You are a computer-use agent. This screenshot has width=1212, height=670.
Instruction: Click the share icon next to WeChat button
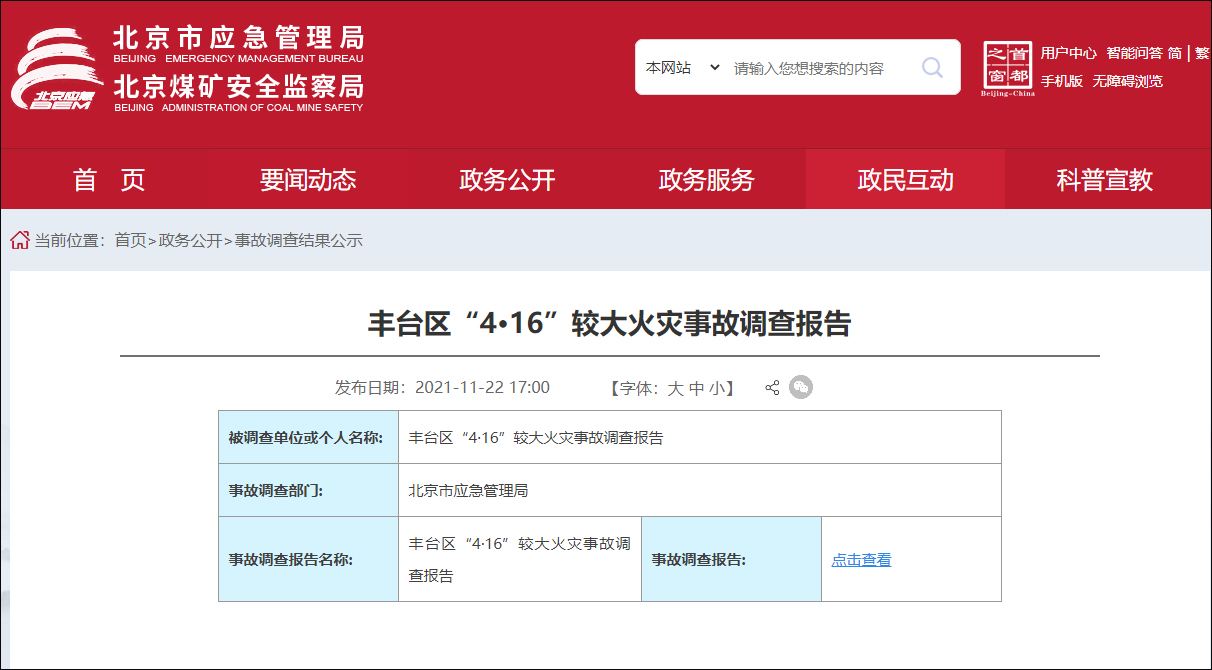pyautogui.click(x=772, y=387)
